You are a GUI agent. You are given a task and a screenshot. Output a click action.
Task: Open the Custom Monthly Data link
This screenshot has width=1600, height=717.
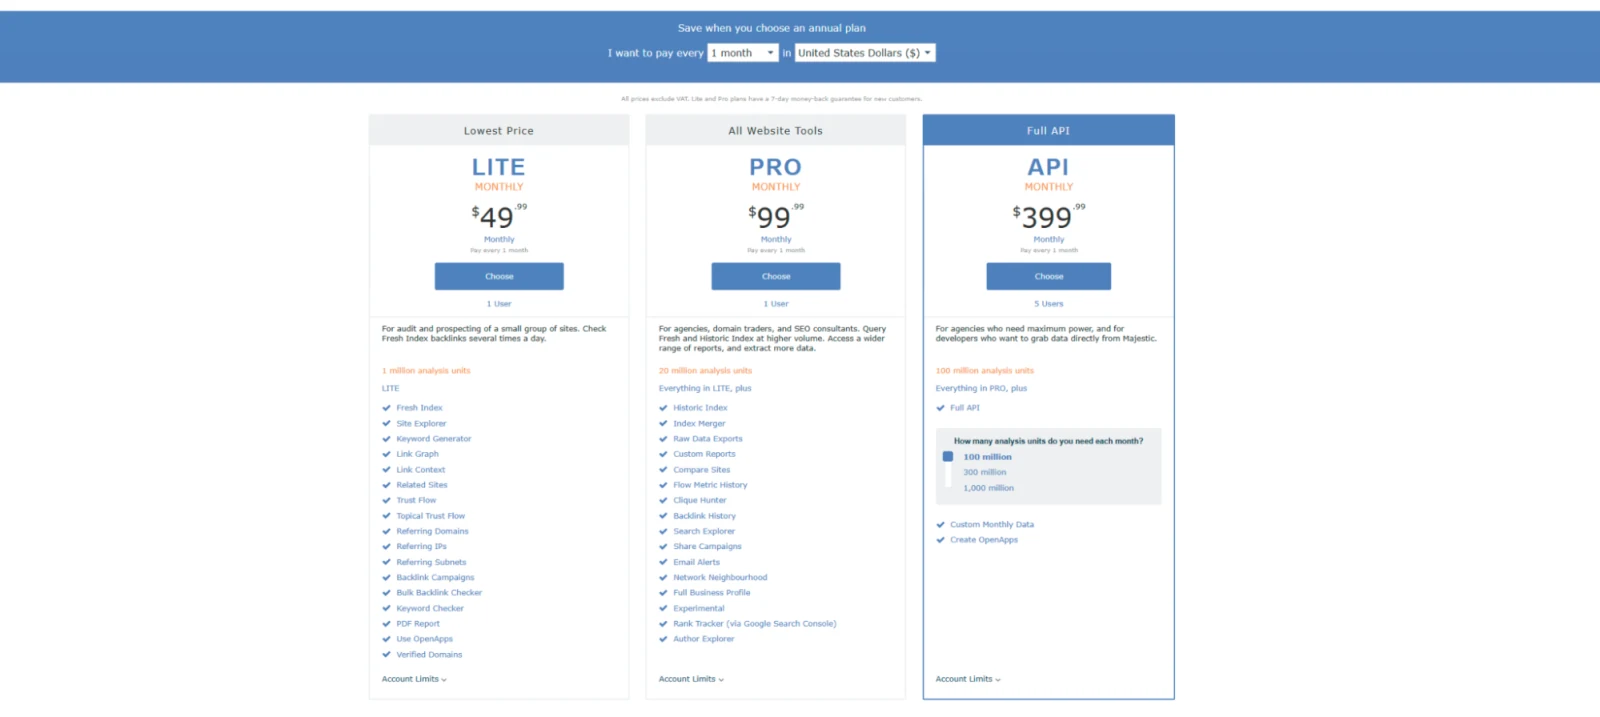pyautogui.click(x=992, y=524)
